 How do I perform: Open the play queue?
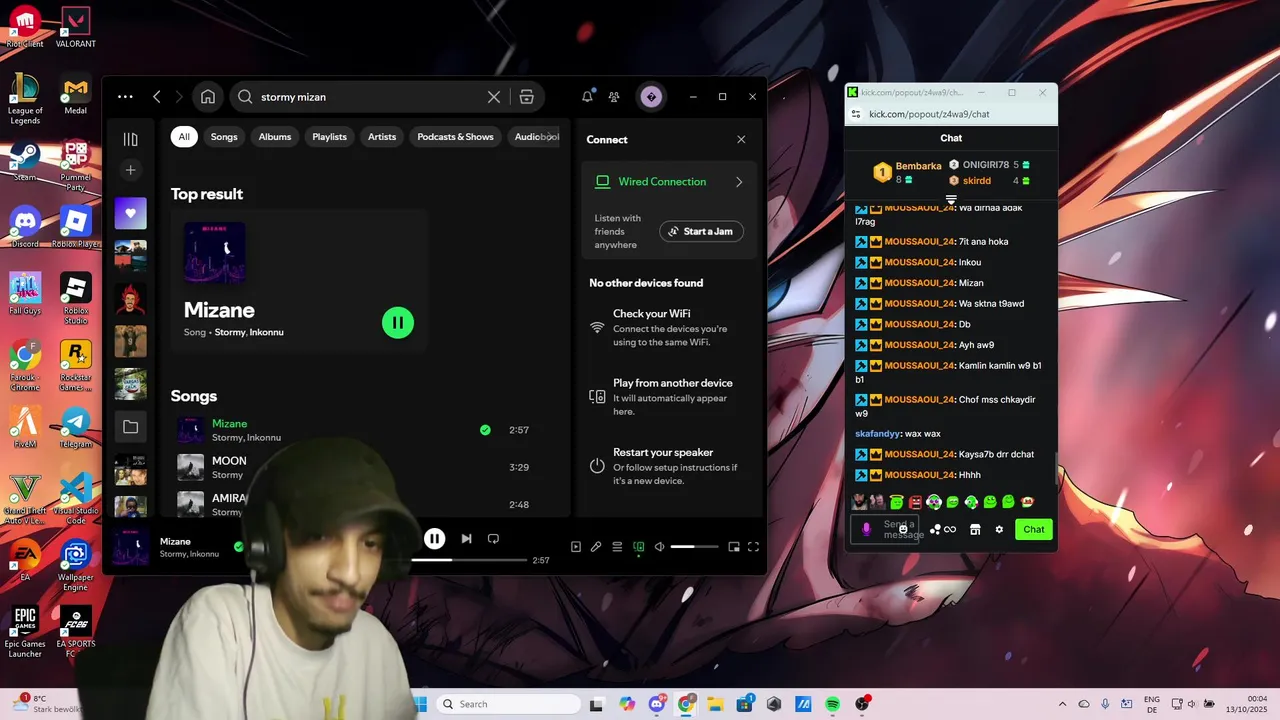point(617,547)
